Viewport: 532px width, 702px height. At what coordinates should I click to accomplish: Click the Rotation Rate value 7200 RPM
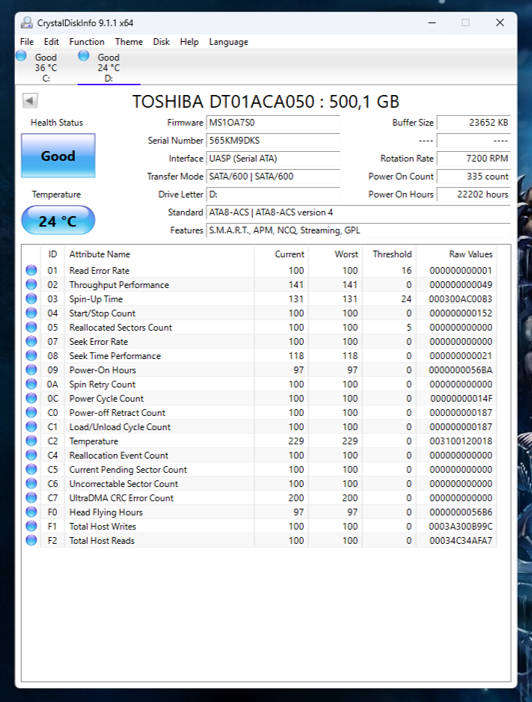coord(474,158)
